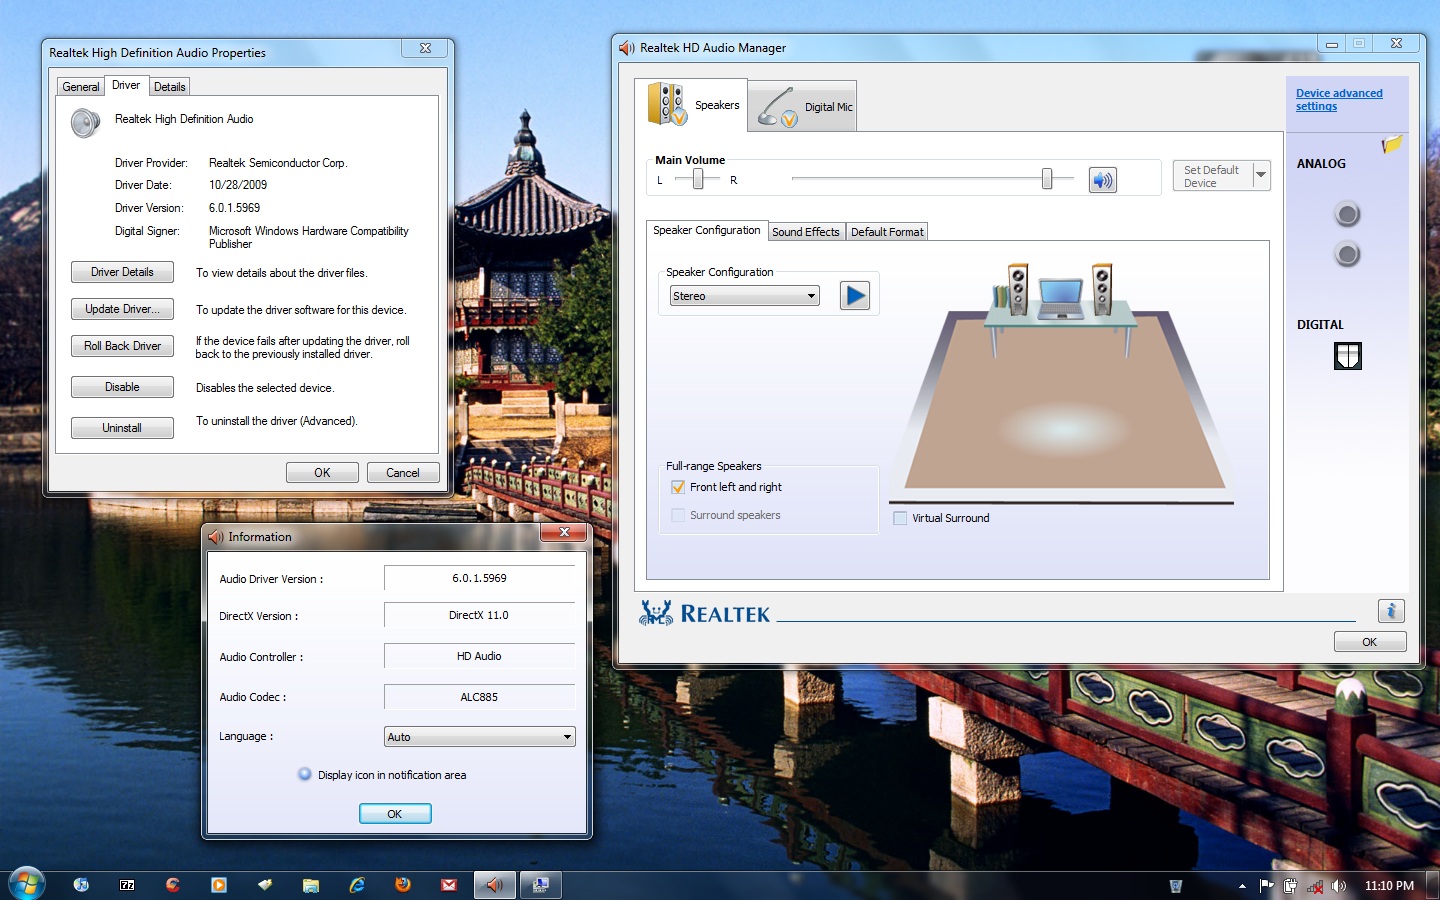The image size is (1440, 900).
Task: Switch to Speaker Configuration tab
Action: (x=707, y=230)
